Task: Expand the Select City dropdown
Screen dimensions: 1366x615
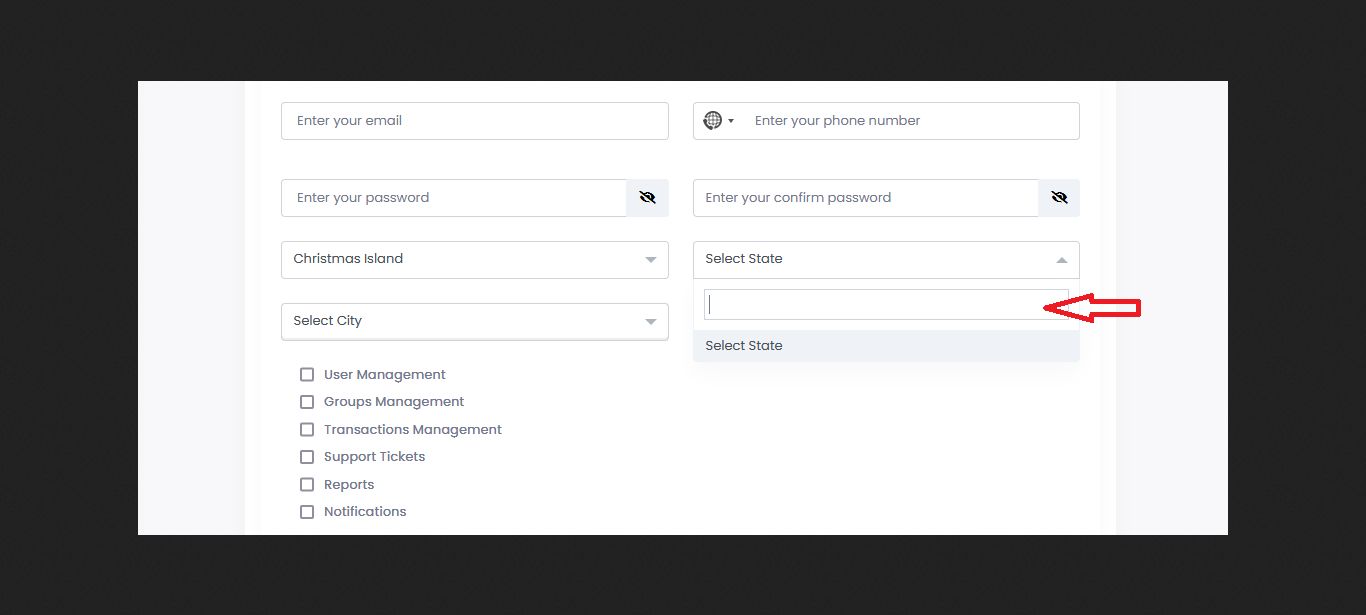Action: click(474, 321)
